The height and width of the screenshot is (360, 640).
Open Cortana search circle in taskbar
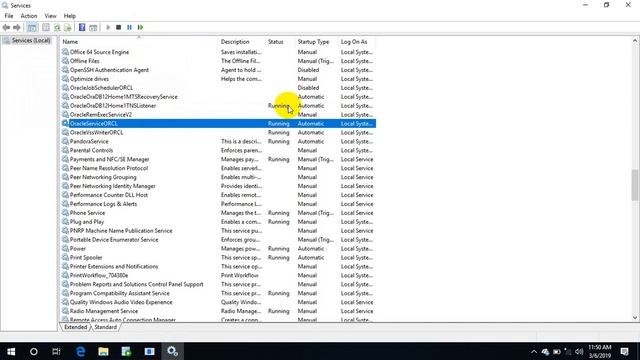[34, 351]
